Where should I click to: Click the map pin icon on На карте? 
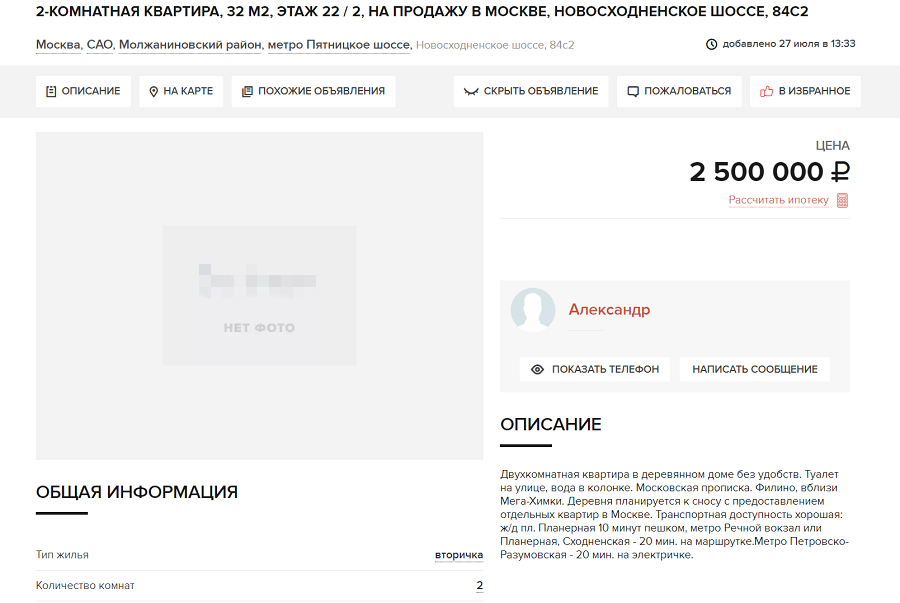pos(153,91)
